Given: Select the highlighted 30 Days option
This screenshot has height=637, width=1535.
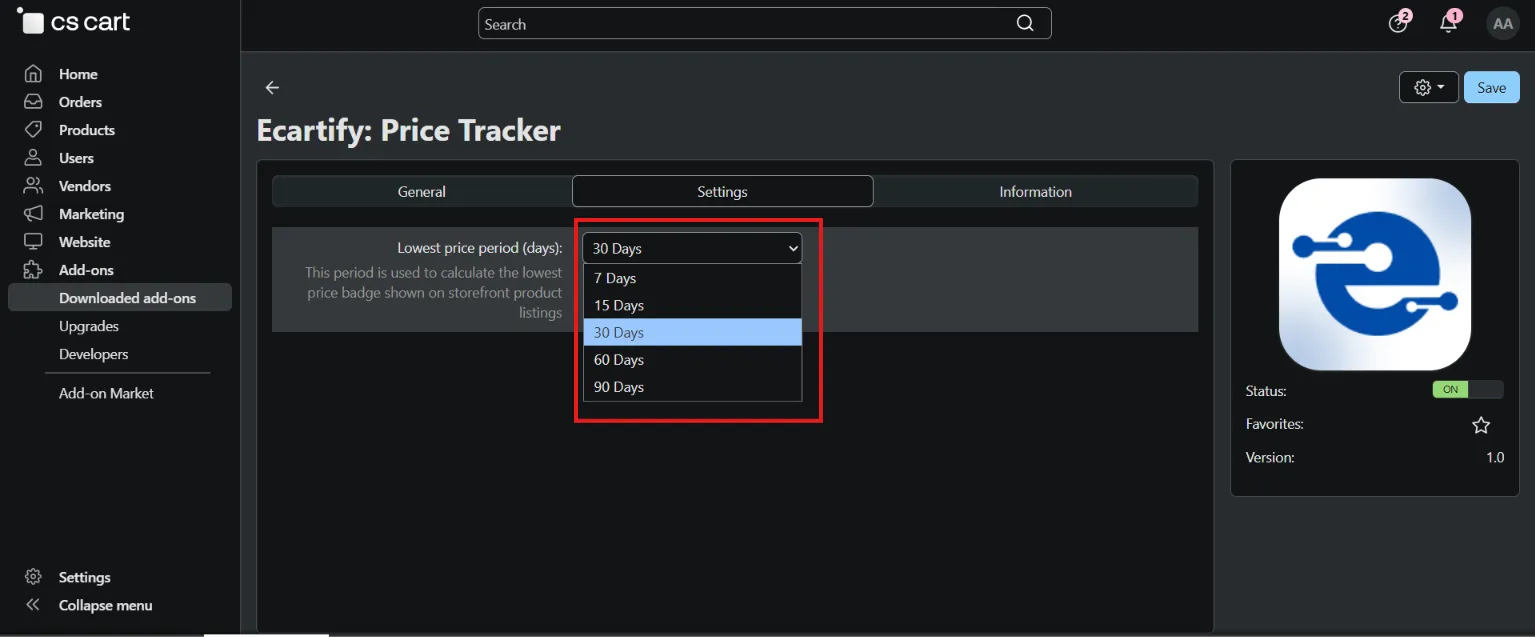Looking at the screenshot, I should 692,332.
